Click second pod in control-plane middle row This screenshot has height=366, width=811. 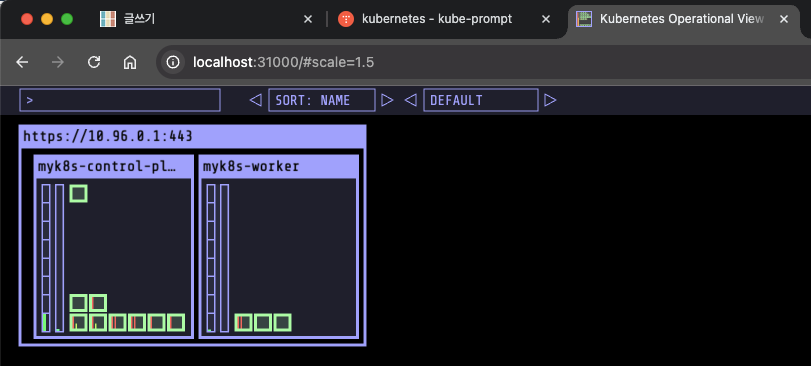tap(98, 303)
